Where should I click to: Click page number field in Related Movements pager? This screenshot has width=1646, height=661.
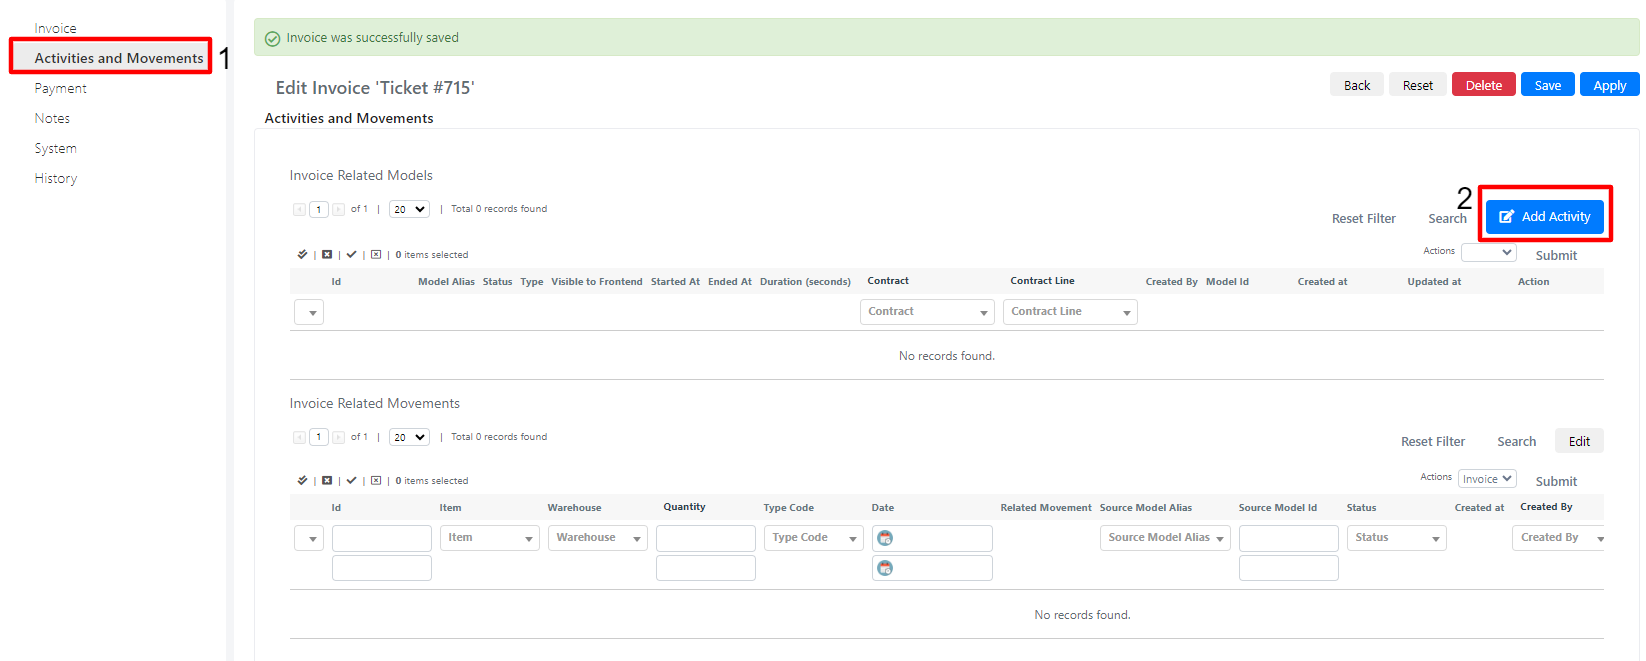pos(319,437)
